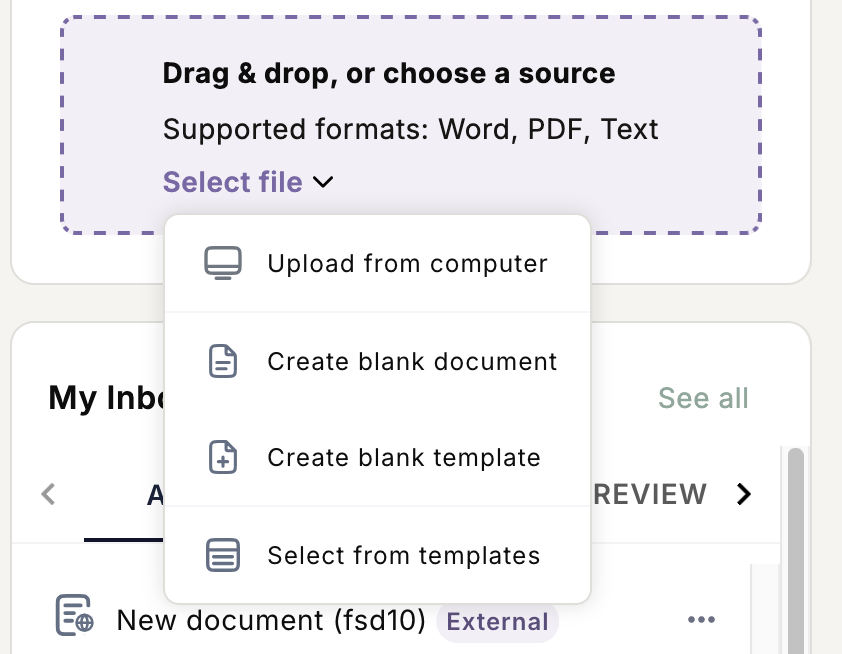Click the blank template plus-page icon
Screen dimensions: 842x654
coord(223,457)
